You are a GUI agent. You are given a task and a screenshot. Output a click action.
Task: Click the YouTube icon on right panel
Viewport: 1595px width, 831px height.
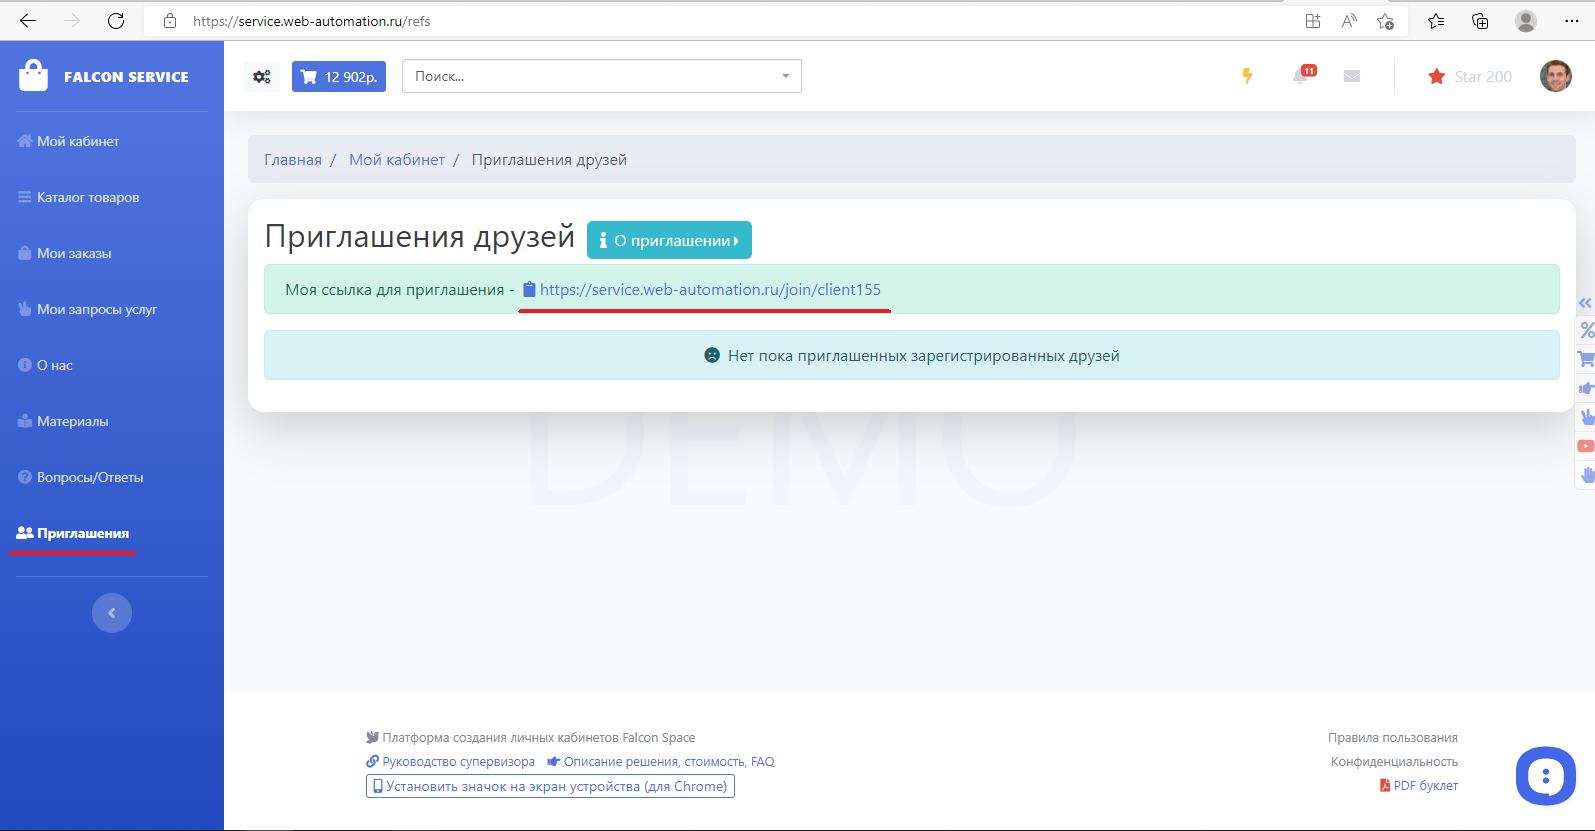coord(1585,446)
